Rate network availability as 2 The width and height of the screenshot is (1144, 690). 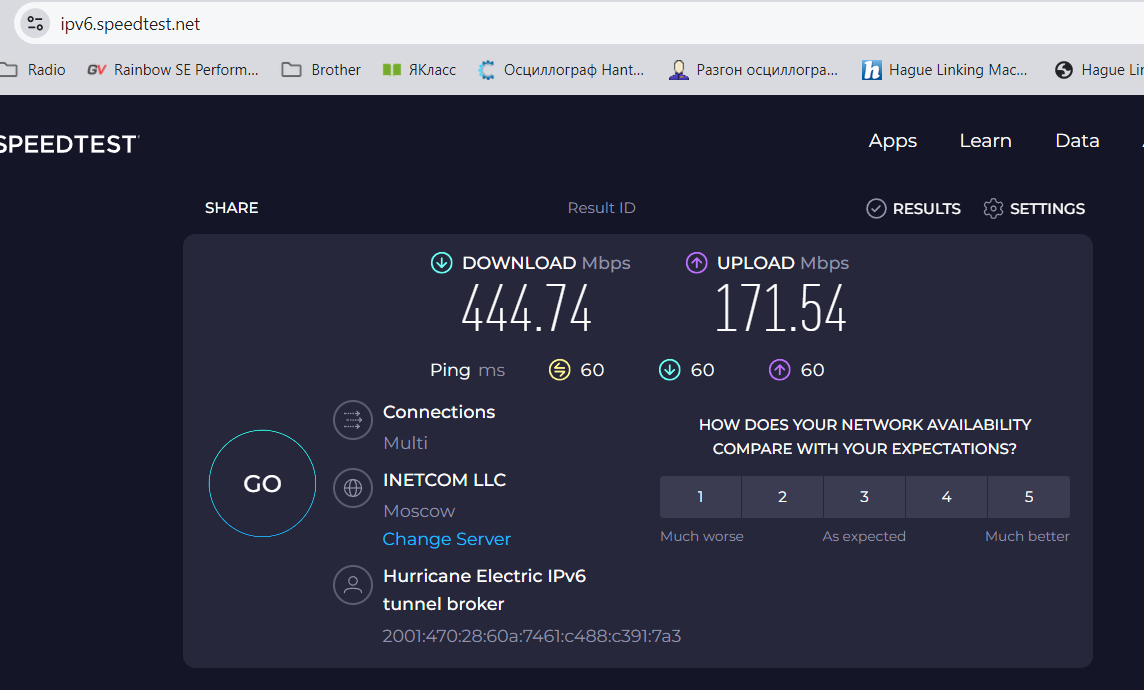(782, 497)
